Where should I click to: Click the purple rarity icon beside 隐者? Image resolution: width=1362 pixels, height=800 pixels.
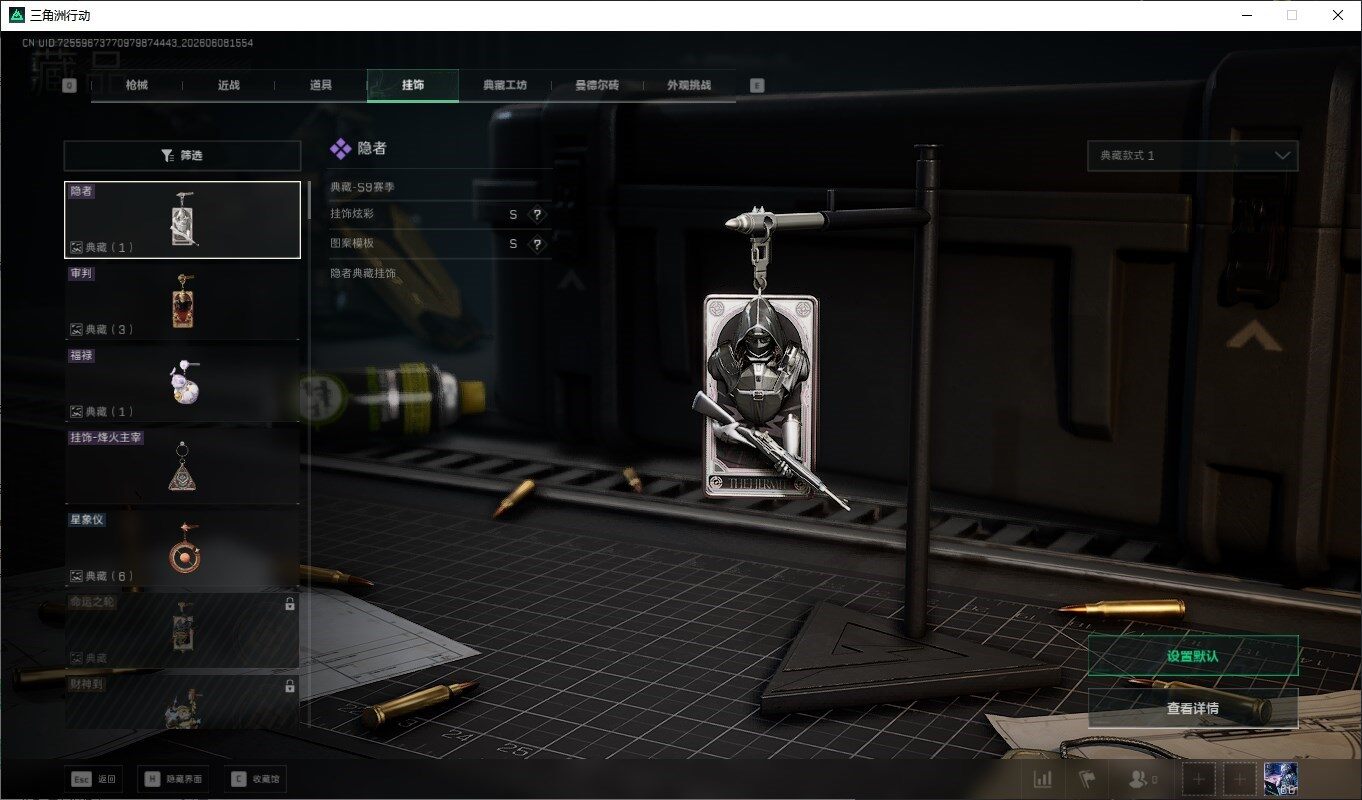point(341,148)
